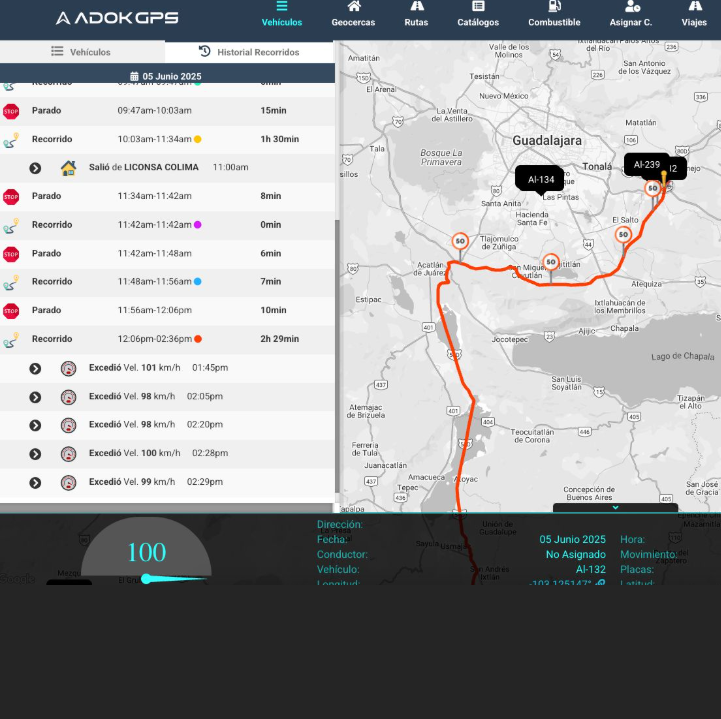Image resolution: width=721 pixels, height=719 pixels.
Task: Click the stop icon for 11:34am Parado
Action: tap(11, 197)
